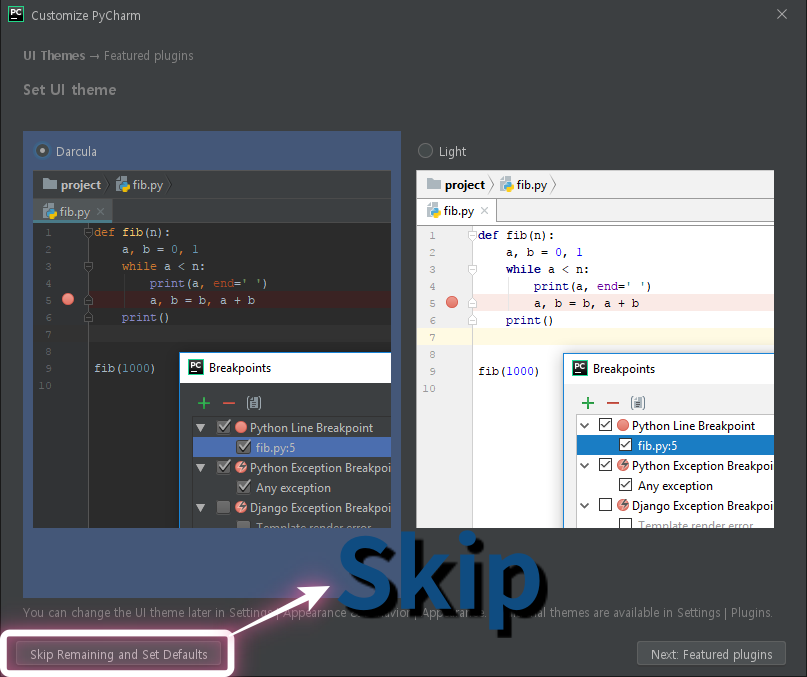Click fib.py breadcrumb file icon in Darcula preview
Screen dimensions: 807x677
pyautogui.click(x=122, y=184)
